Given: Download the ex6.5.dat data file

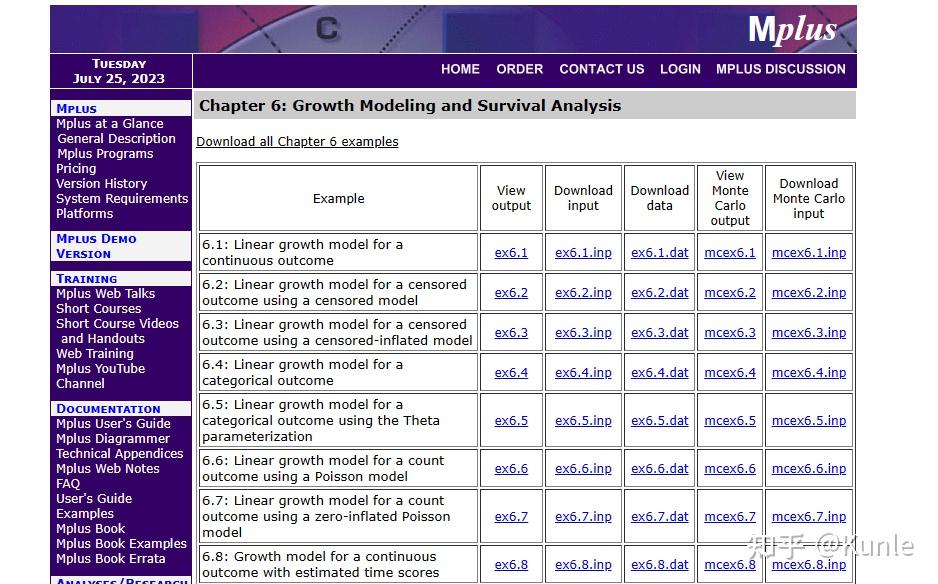Looking at the screenshot, I should pos(659,420).
